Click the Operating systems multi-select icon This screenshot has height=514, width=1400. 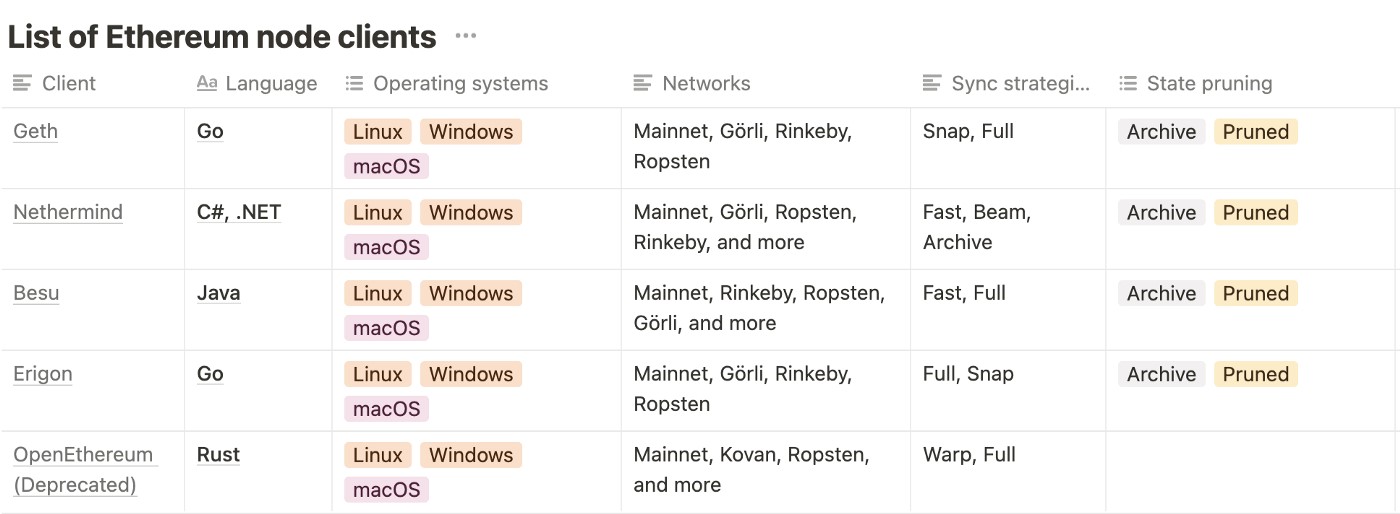[x=353, y=84]
